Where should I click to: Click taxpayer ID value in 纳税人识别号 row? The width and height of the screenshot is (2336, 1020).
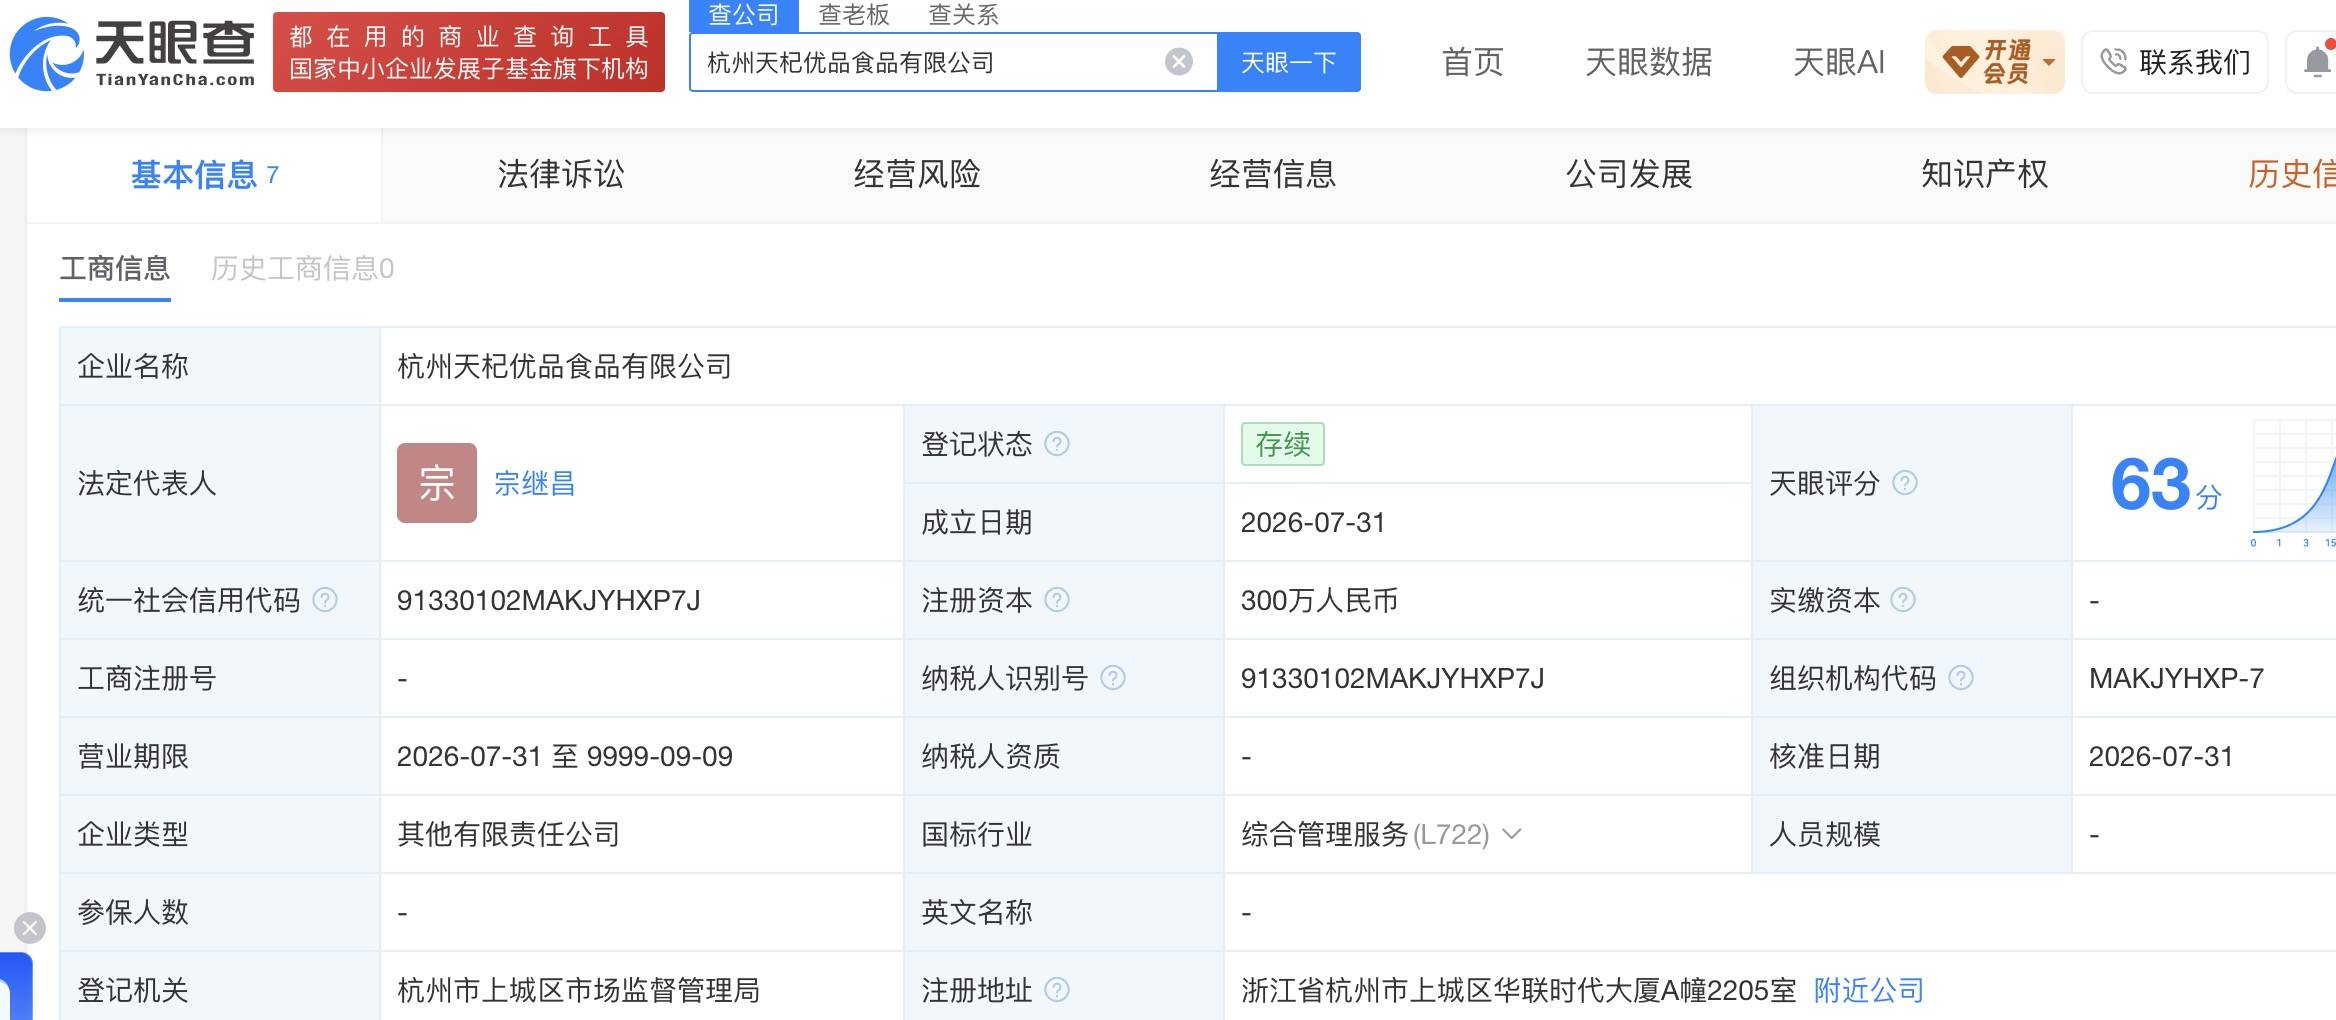(x=1392, y=678)
